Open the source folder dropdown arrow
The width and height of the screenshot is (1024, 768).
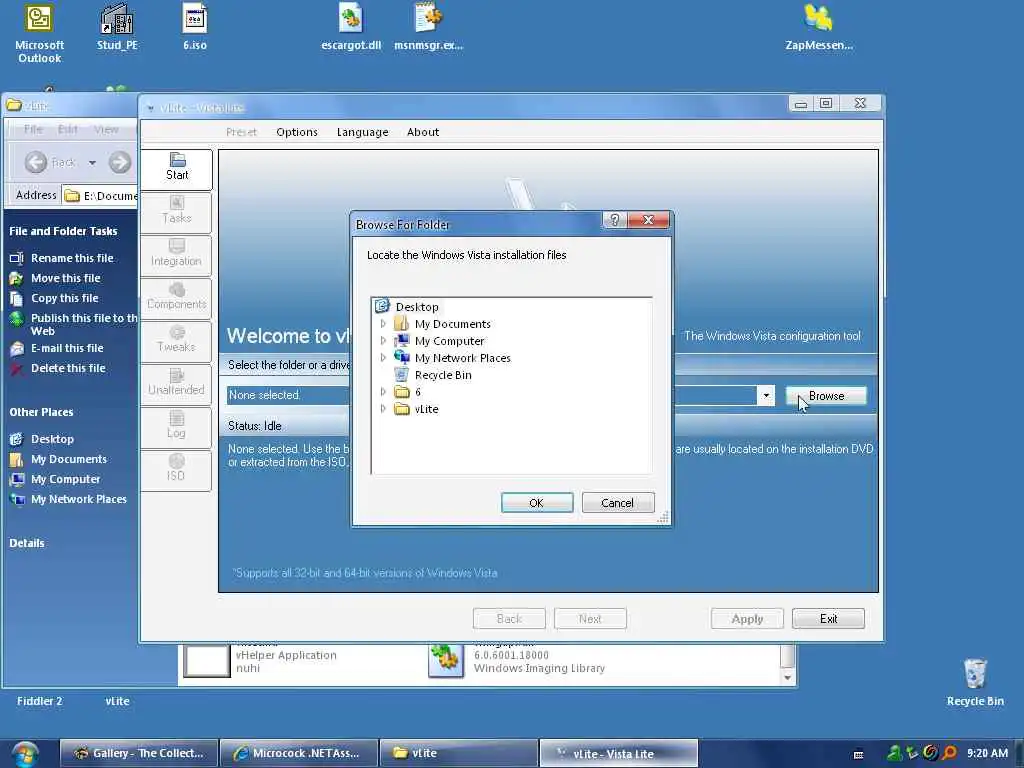pyautogui.click(x=766, y=395)
